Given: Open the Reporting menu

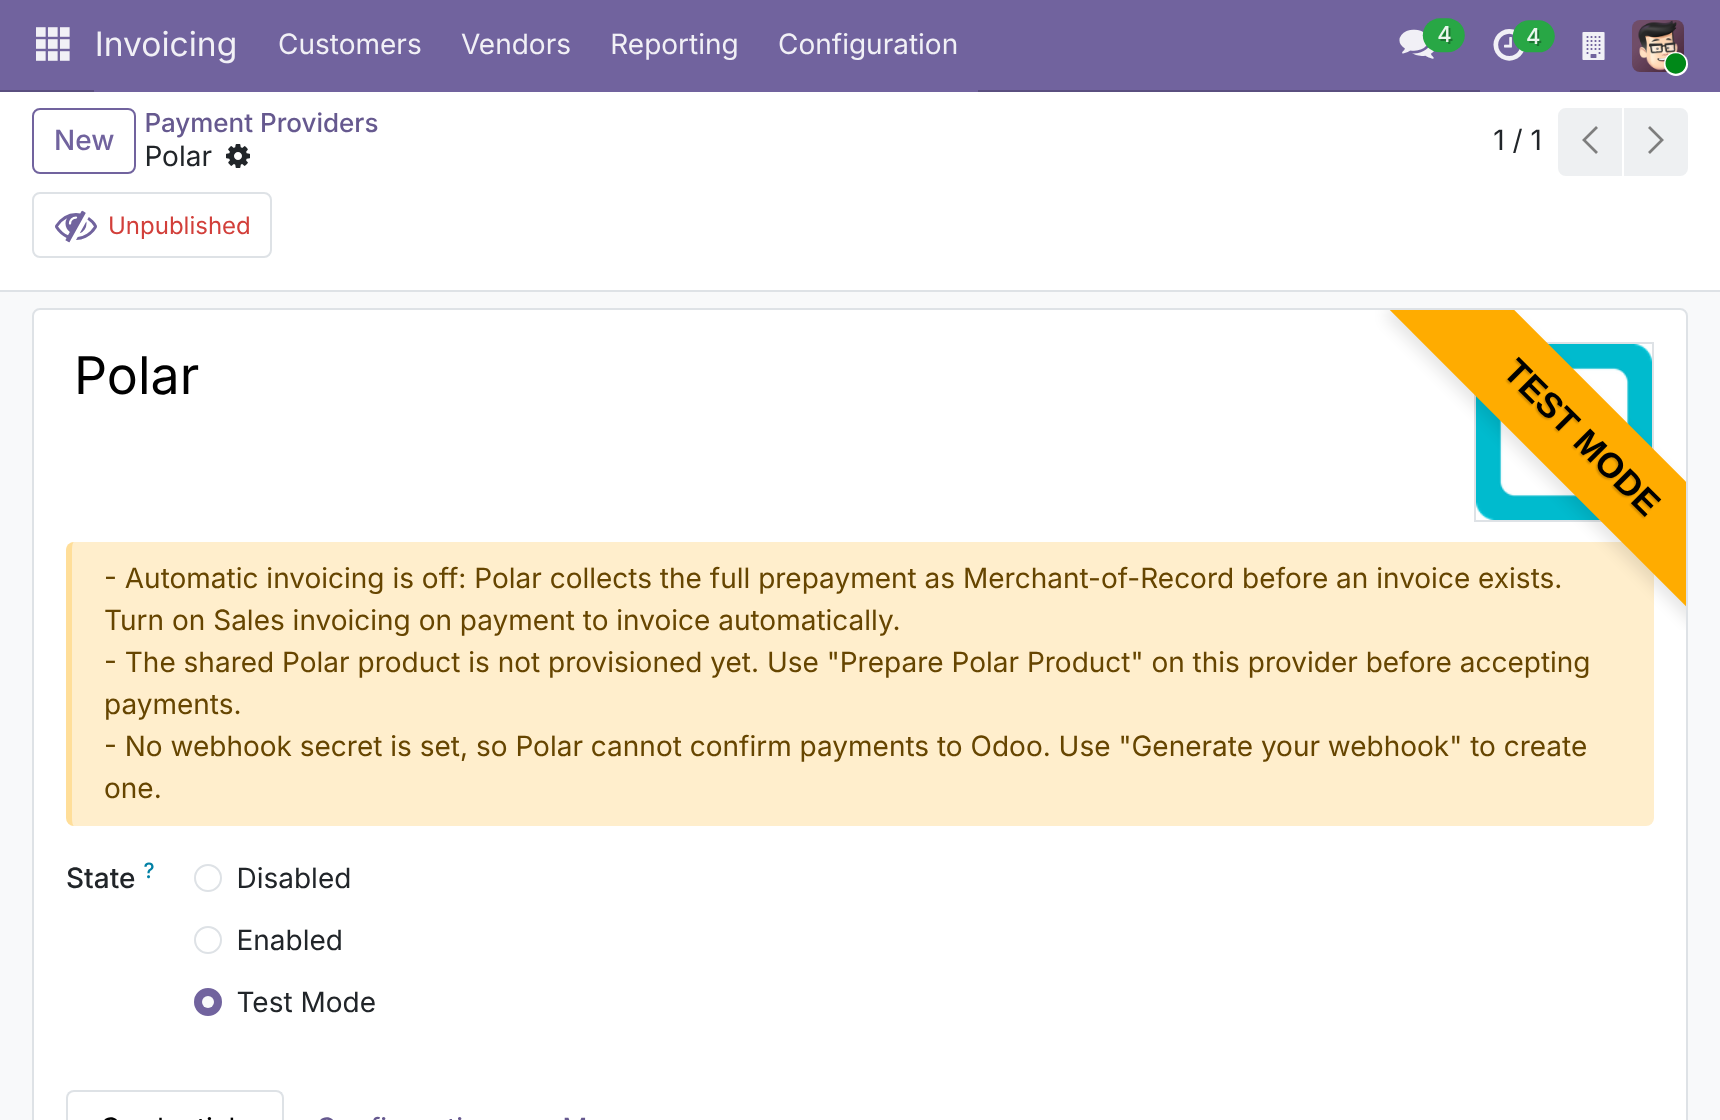Looking at the screenshot, I should tap(674, 44).
